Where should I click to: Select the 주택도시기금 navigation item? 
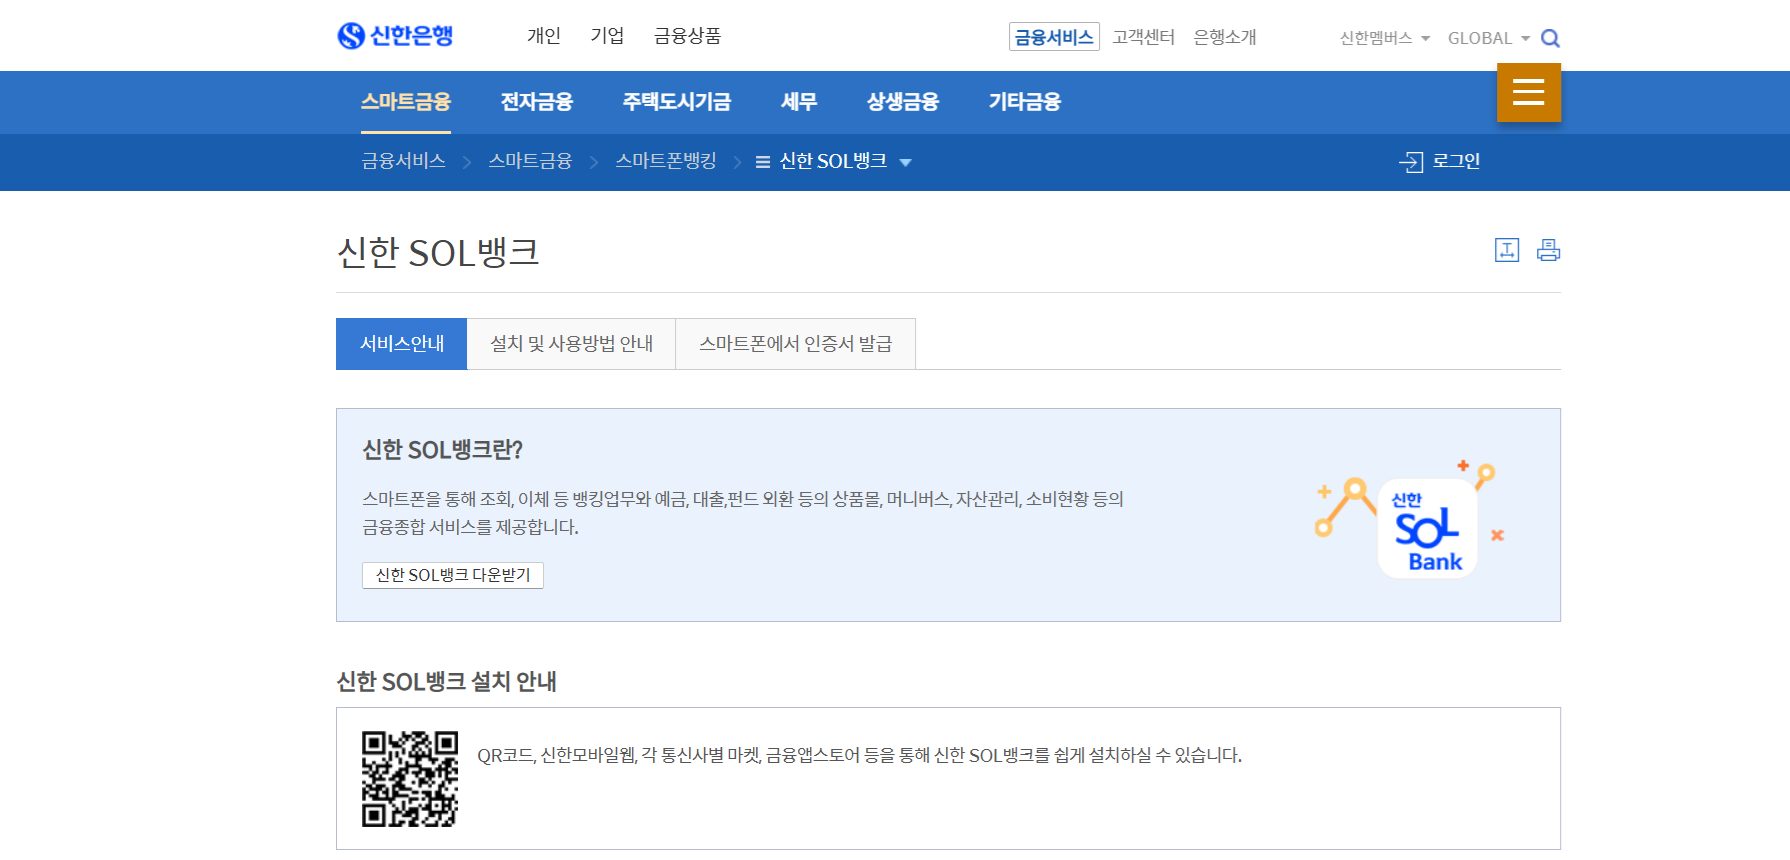click(677, 102)
